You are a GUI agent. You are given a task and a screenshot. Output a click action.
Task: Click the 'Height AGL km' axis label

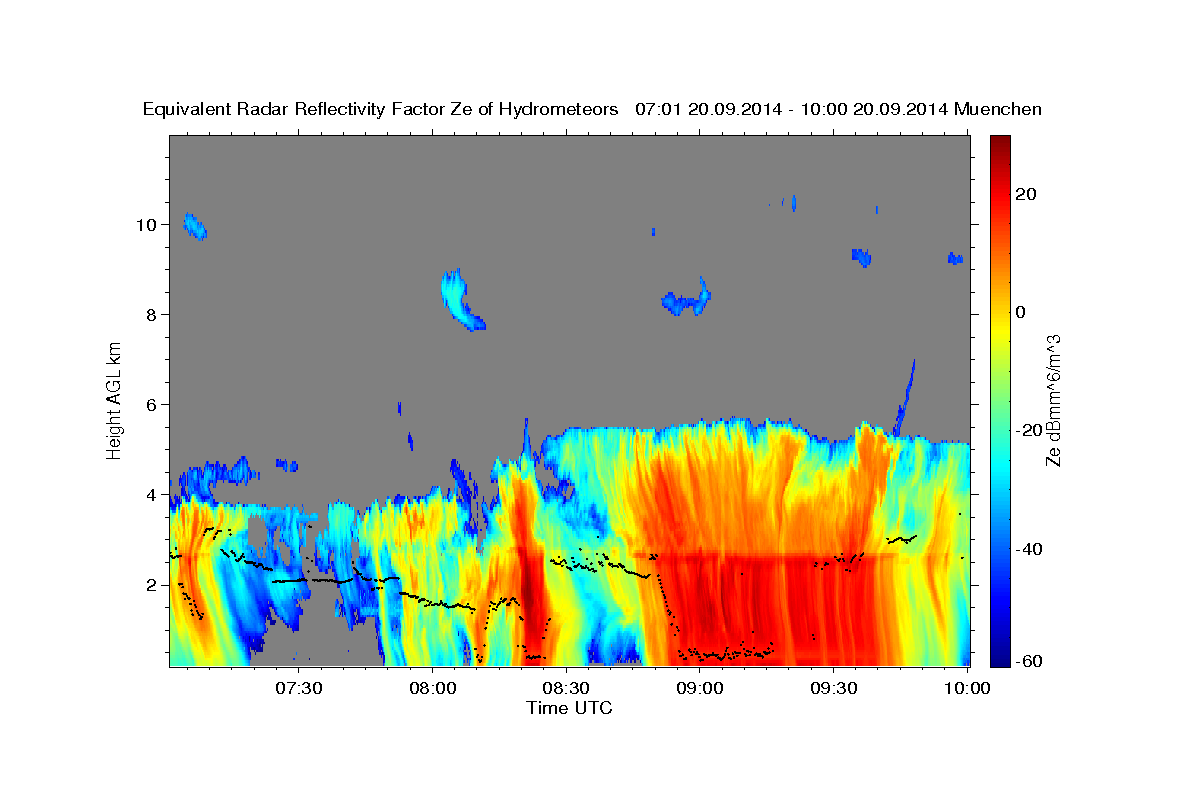click(x=114, y=399)
